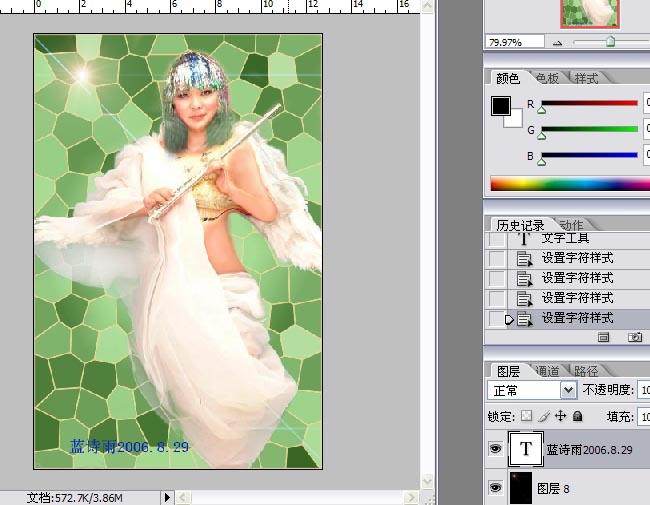Click the horizontal scrollbar right arrow
The height and width of the screenshot is (505, 650).
click(410, 497)
